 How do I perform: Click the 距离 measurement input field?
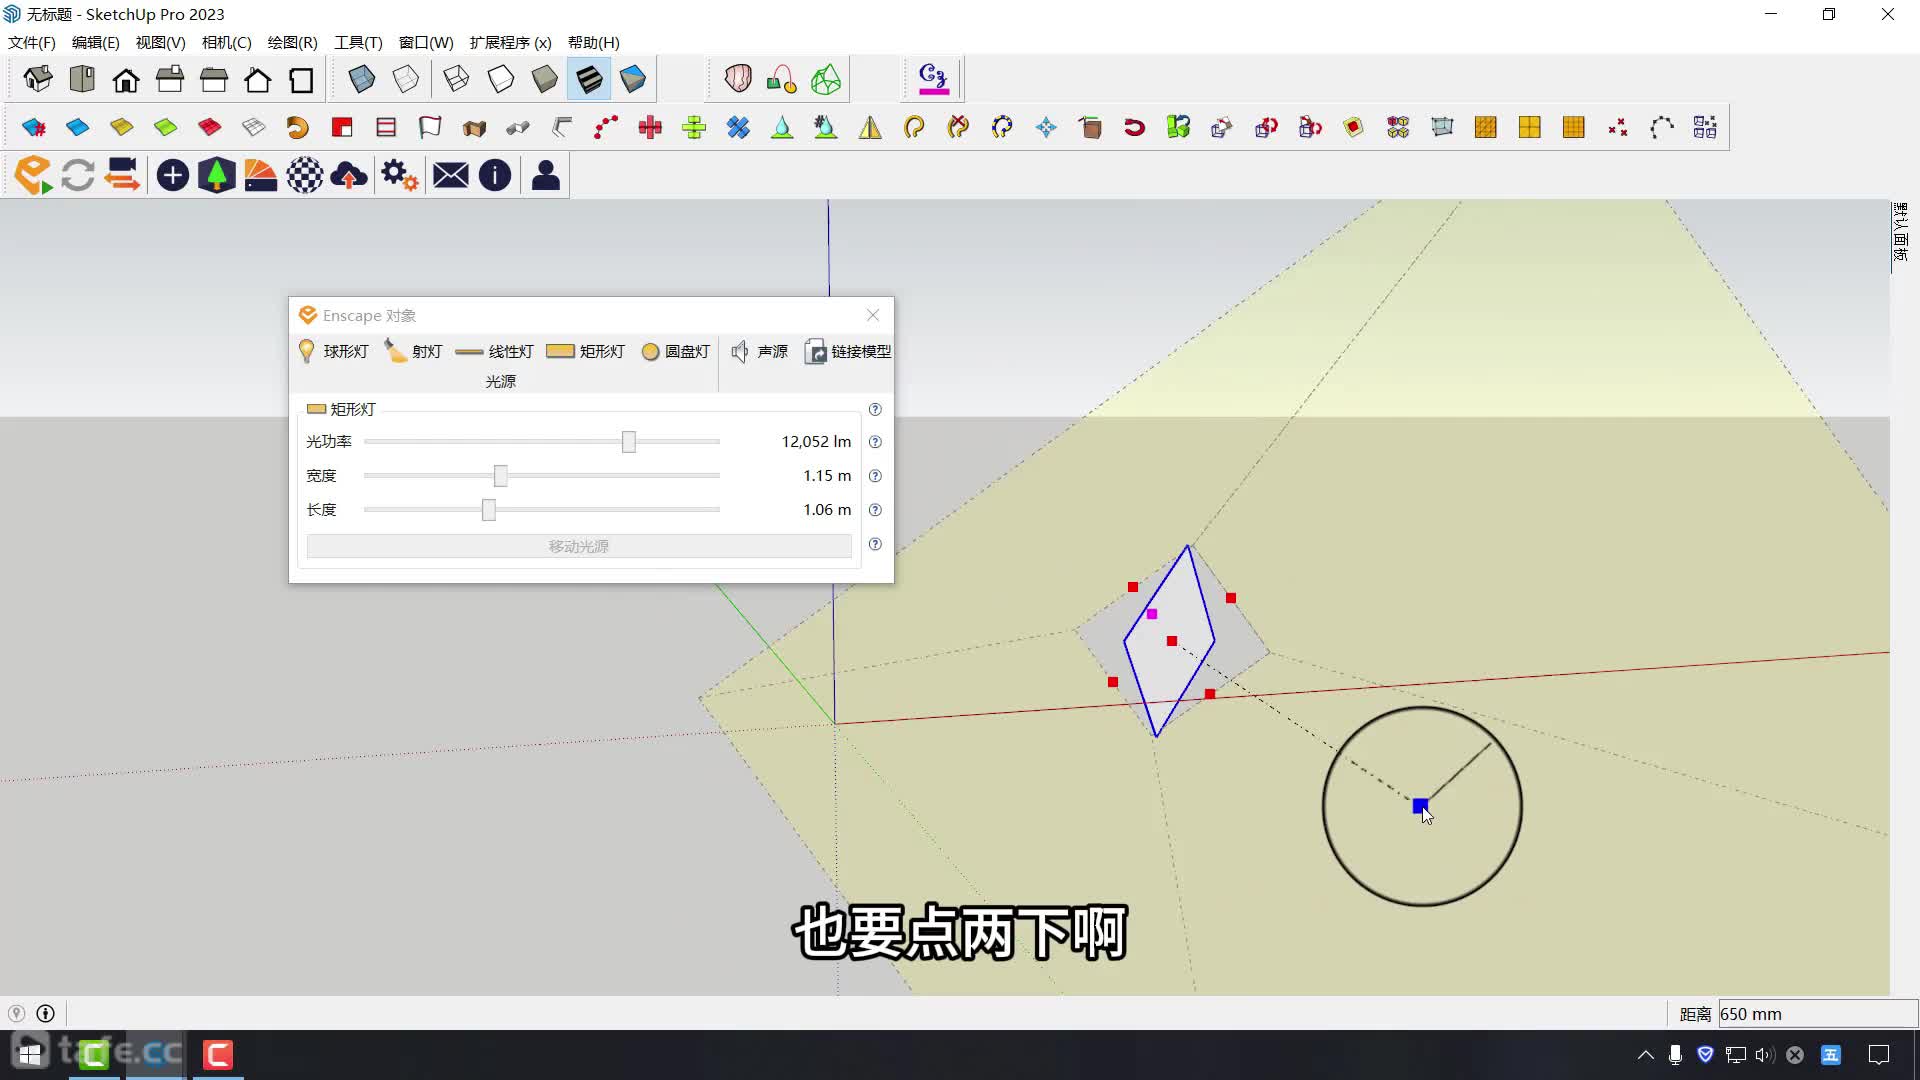pos(1818,1014)
